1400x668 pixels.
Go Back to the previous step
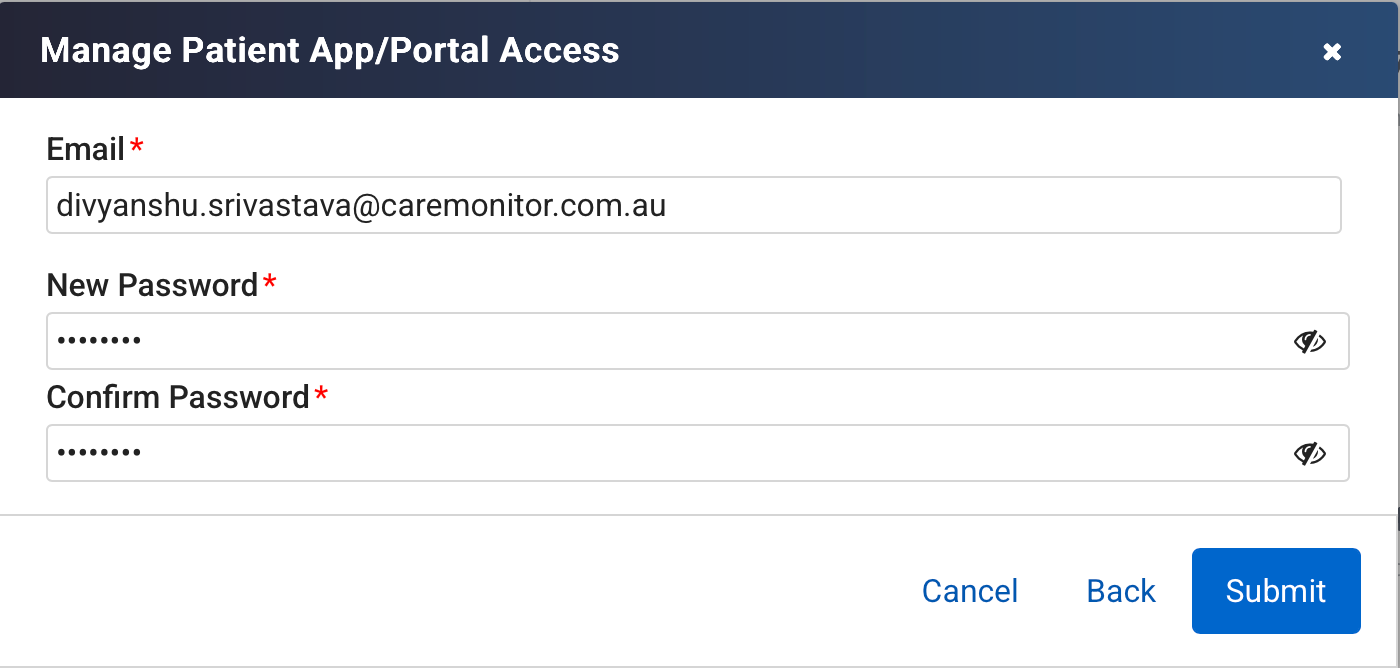1121,591
